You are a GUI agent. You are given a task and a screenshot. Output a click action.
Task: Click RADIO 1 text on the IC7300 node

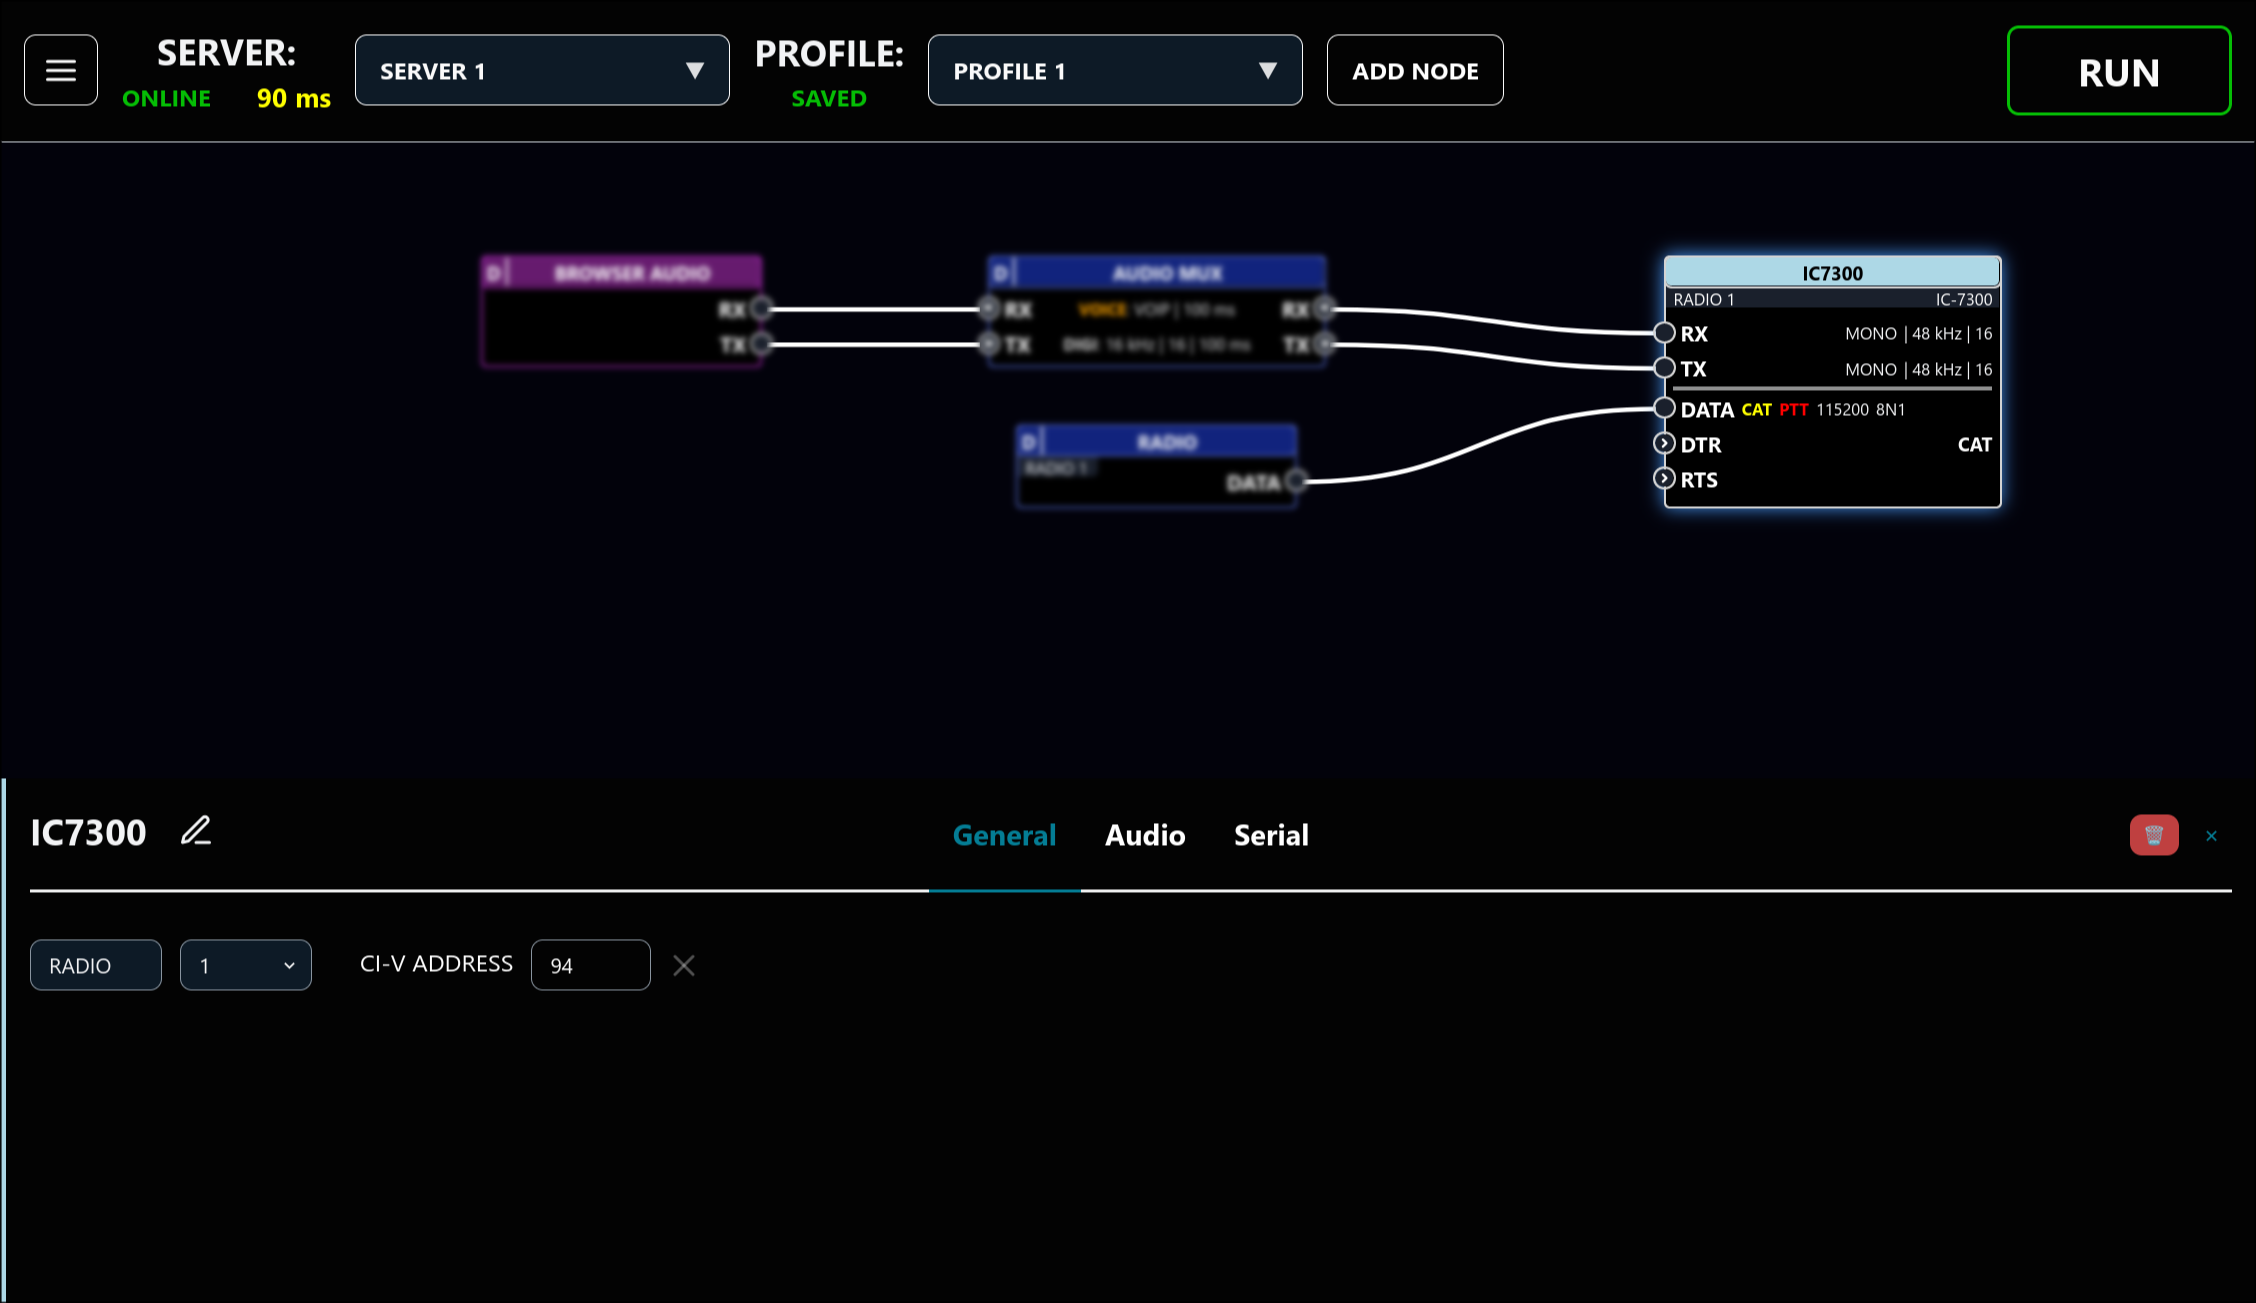(x=1704, y=300)
